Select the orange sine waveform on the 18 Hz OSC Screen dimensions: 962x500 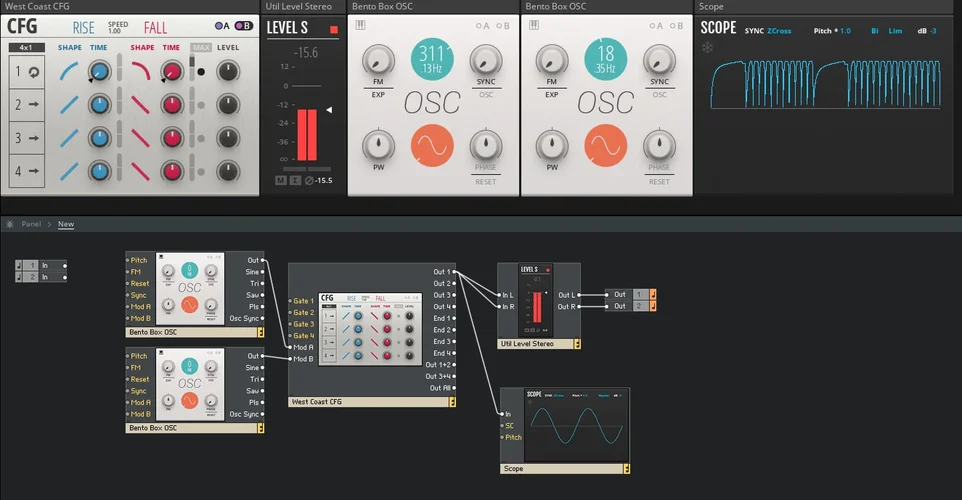coord(606,146)
